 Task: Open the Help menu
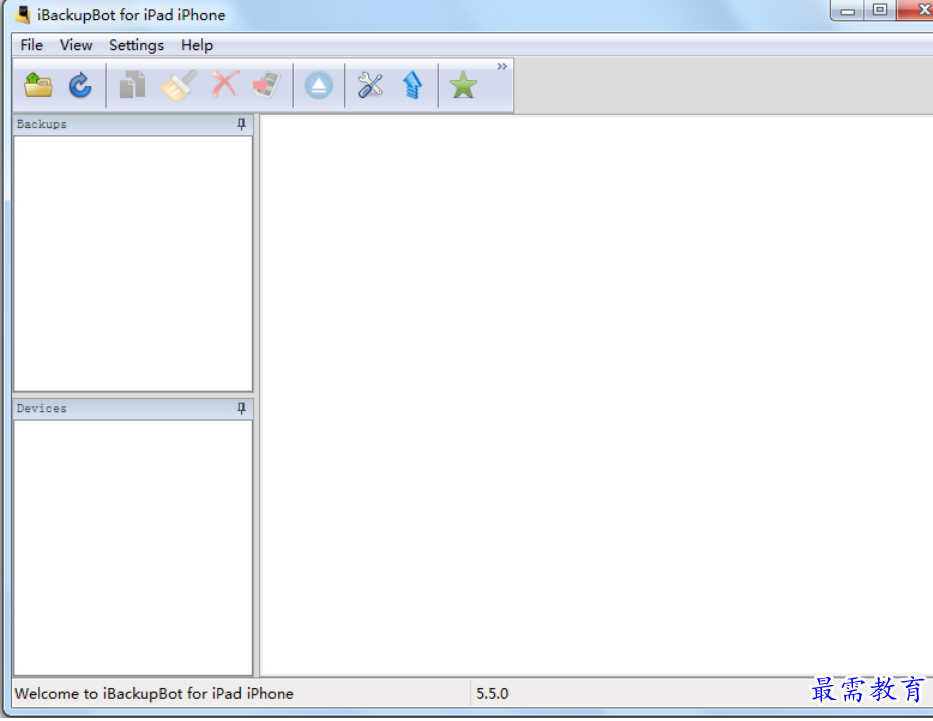197,45
